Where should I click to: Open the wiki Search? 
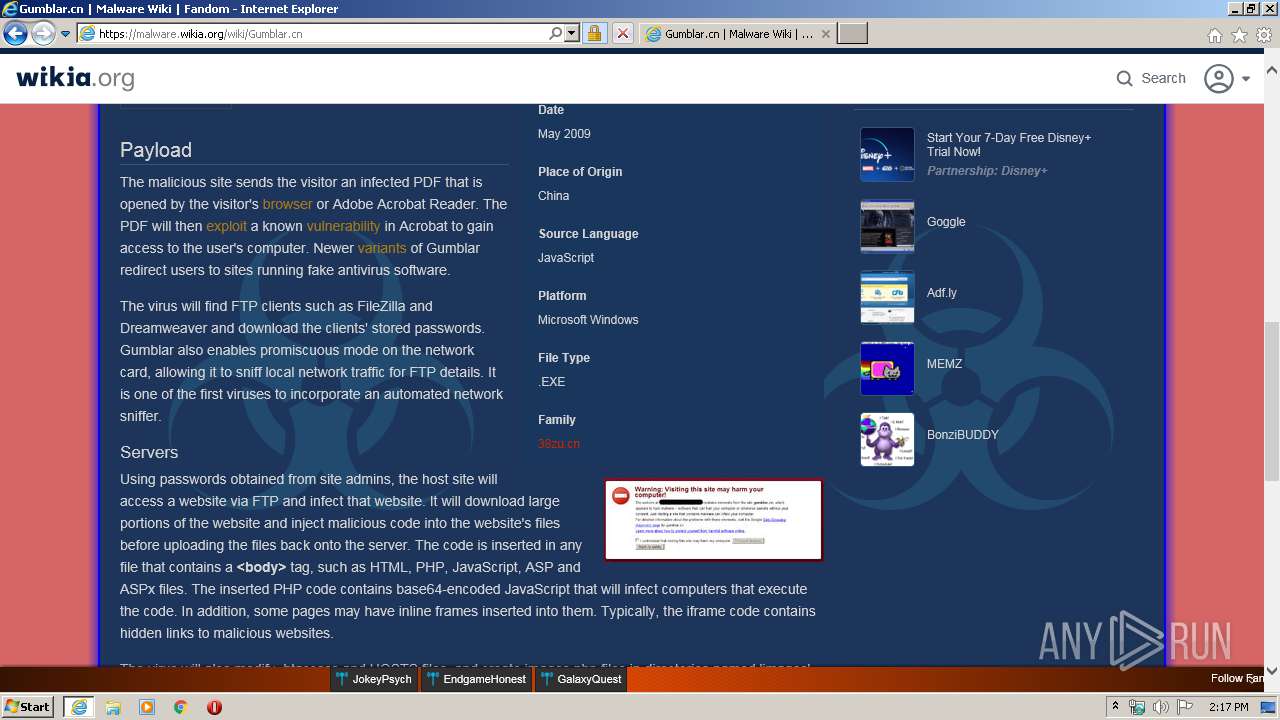[1151, 78]
